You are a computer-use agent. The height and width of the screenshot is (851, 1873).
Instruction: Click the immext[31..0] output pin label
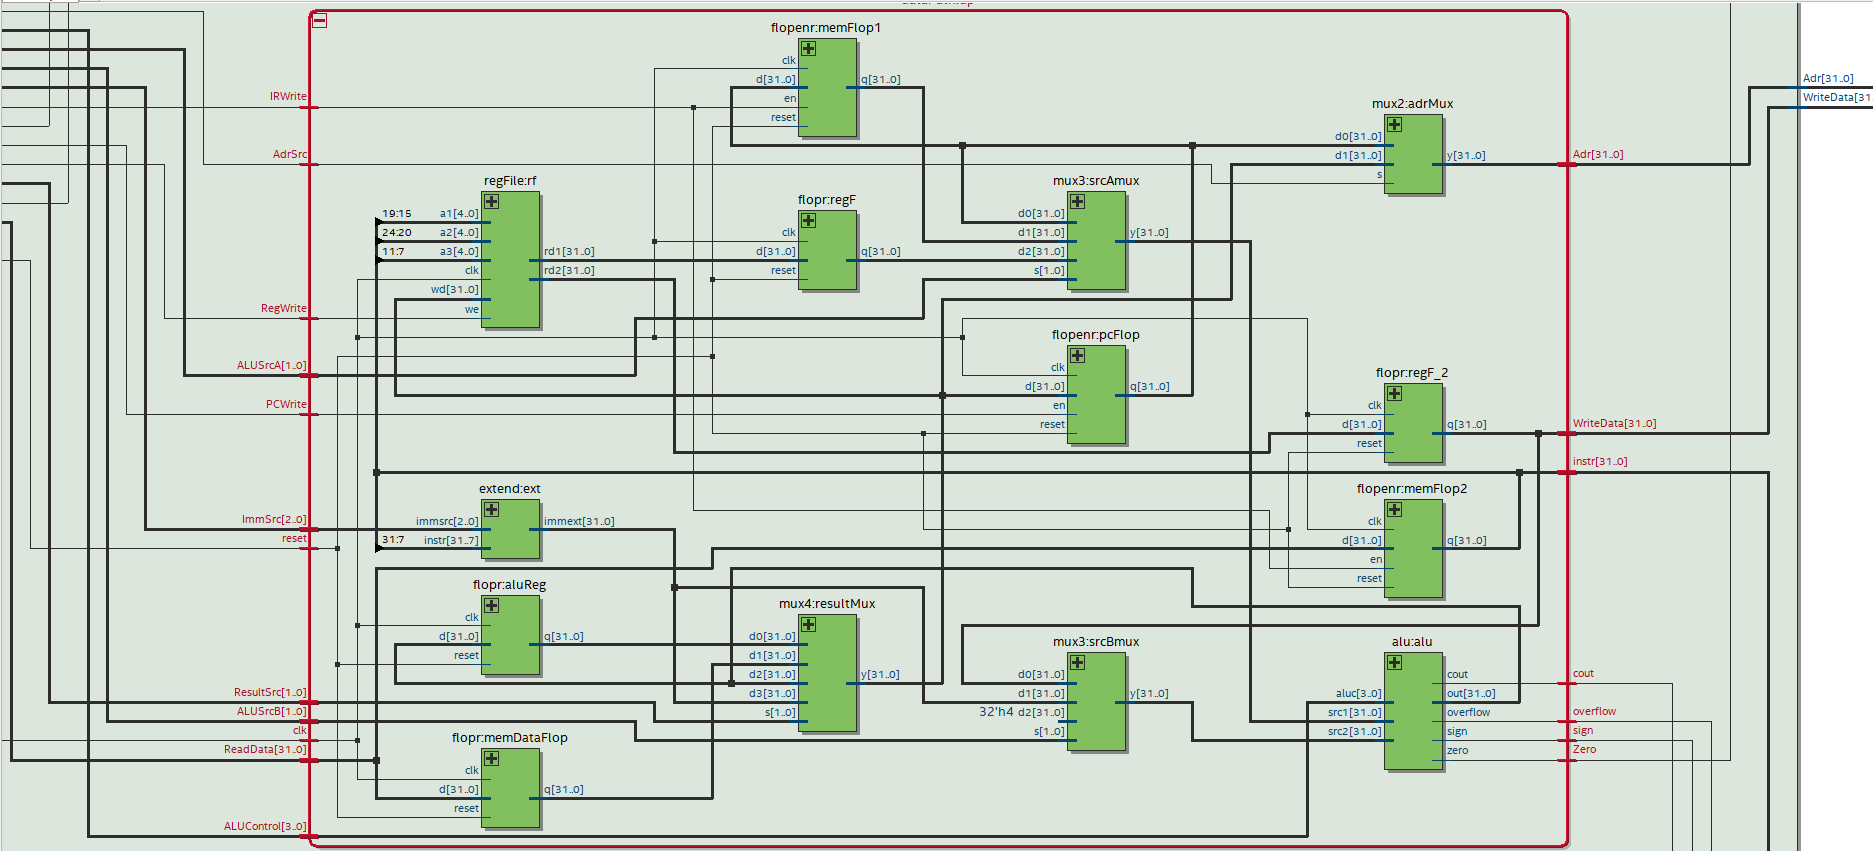pyautogui.click(x=579, y=522)
